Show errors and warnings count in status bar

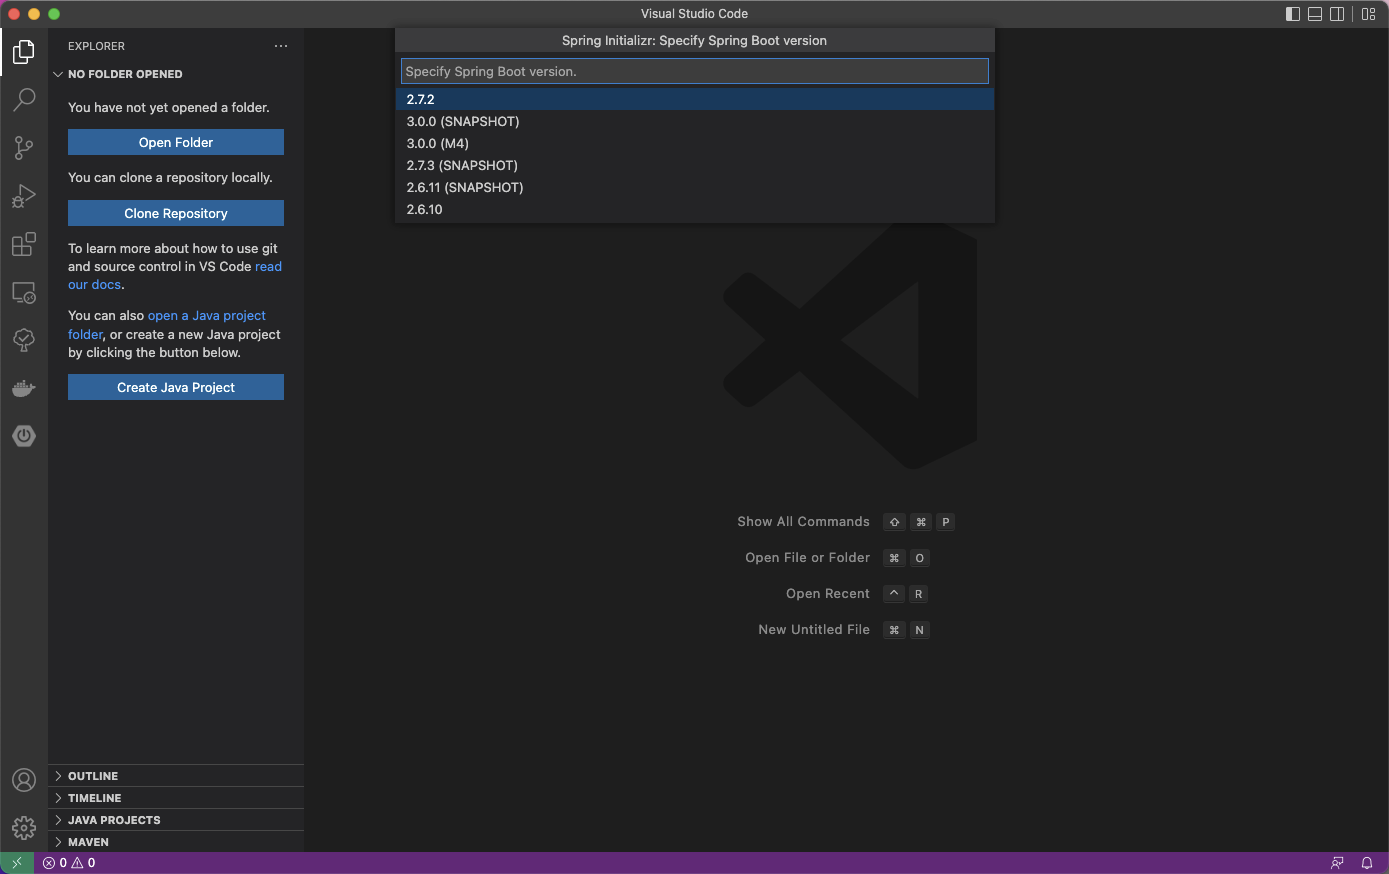(x=69, y=863)
